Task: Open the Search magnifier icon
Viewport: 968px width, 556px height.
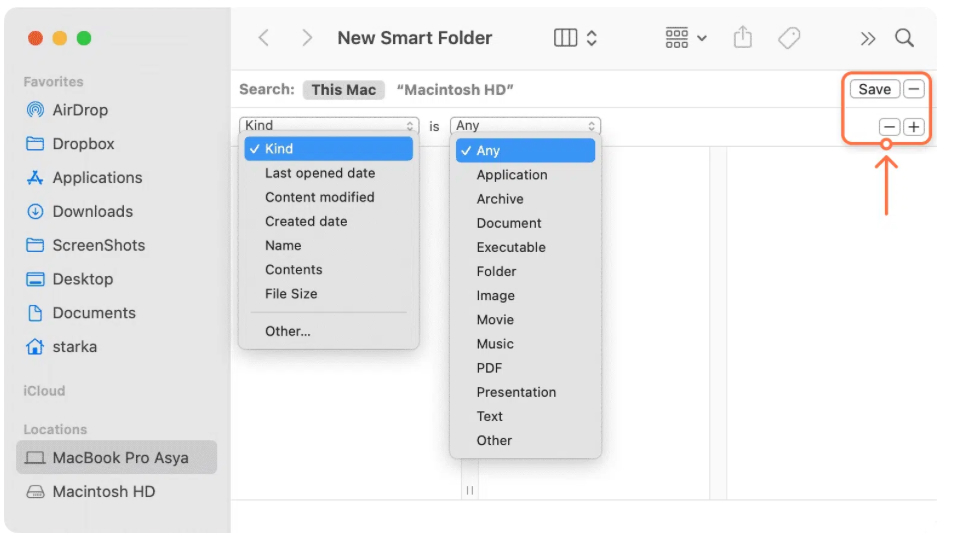Action: click(904, 38)
